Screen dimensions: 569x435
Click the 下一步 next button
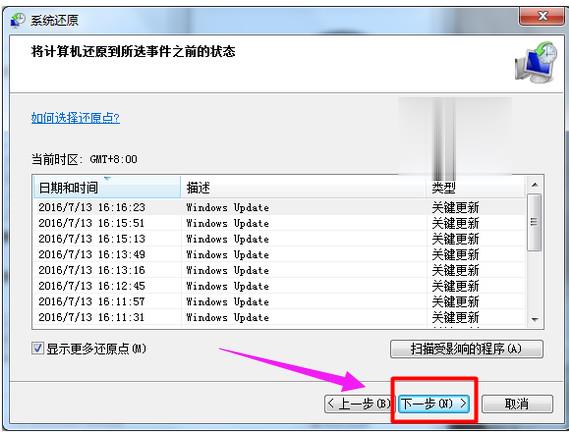click(434, 403)
